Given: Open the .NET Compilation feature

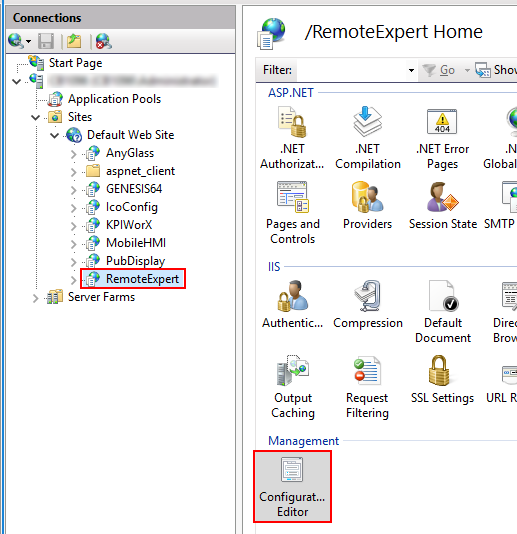Looking at the screenshot, I should (367, 138).
